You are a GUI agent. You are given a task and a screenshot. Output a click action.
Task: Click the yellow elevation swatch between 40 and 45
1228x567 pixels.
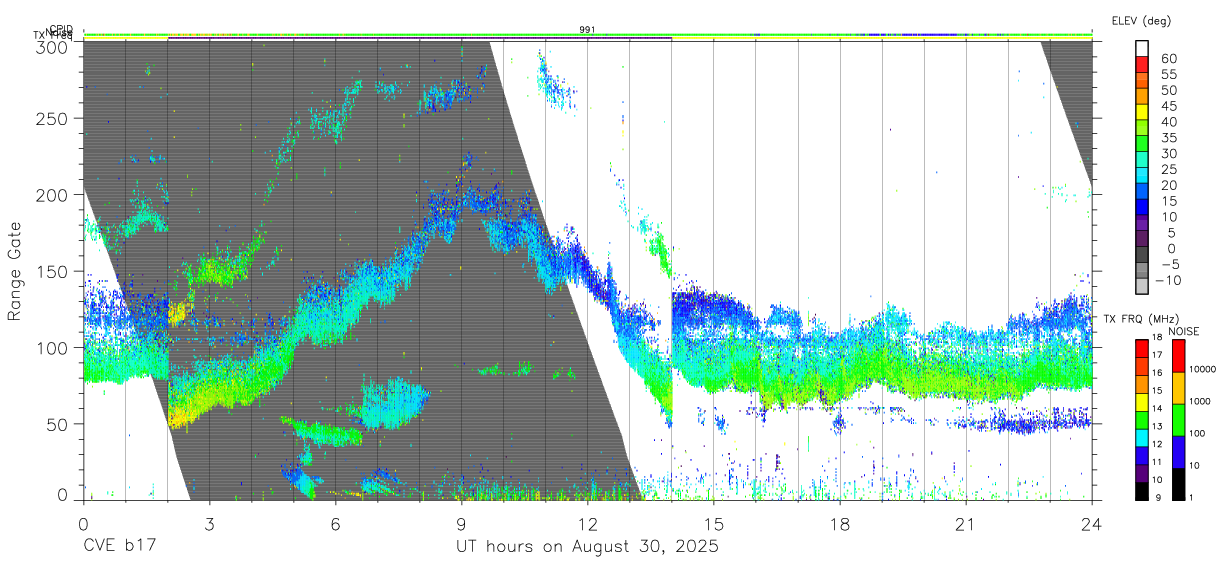point(1142,113)
